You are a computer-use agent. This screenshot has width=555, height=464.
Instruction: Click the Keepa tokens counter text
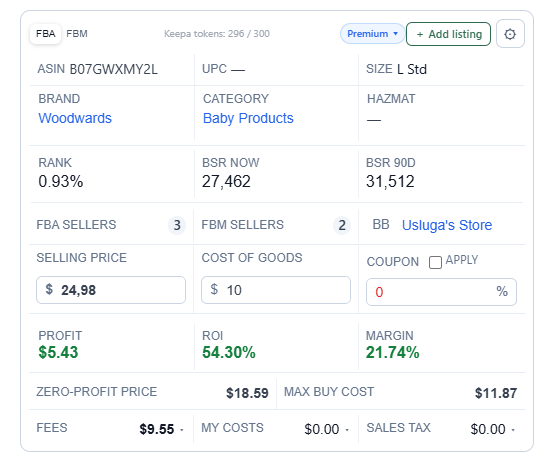click(217, 34)
